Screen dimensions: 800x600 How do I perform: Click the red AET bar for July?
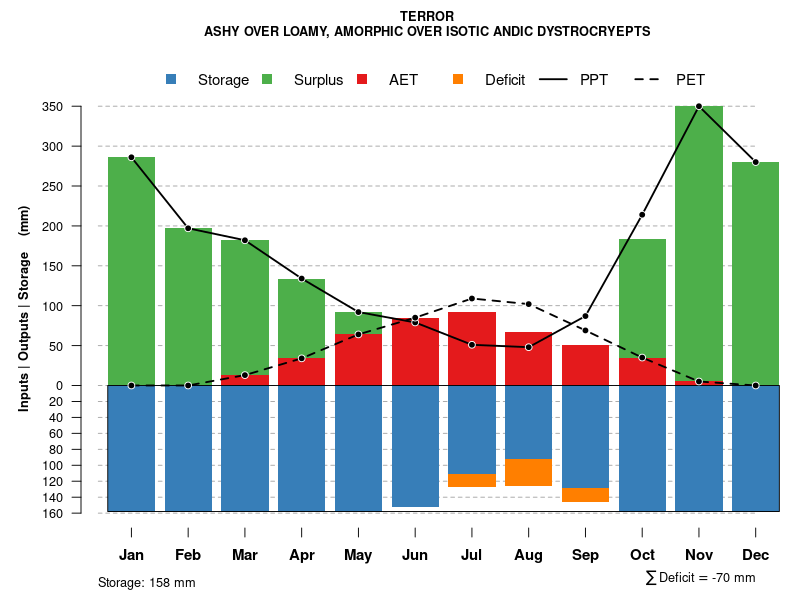point(472,348)
